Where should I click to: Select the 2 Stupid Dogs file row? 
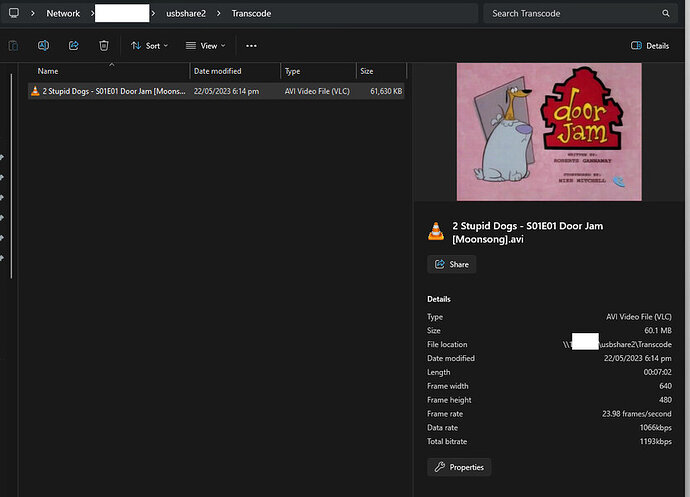[x=216, y=91]
